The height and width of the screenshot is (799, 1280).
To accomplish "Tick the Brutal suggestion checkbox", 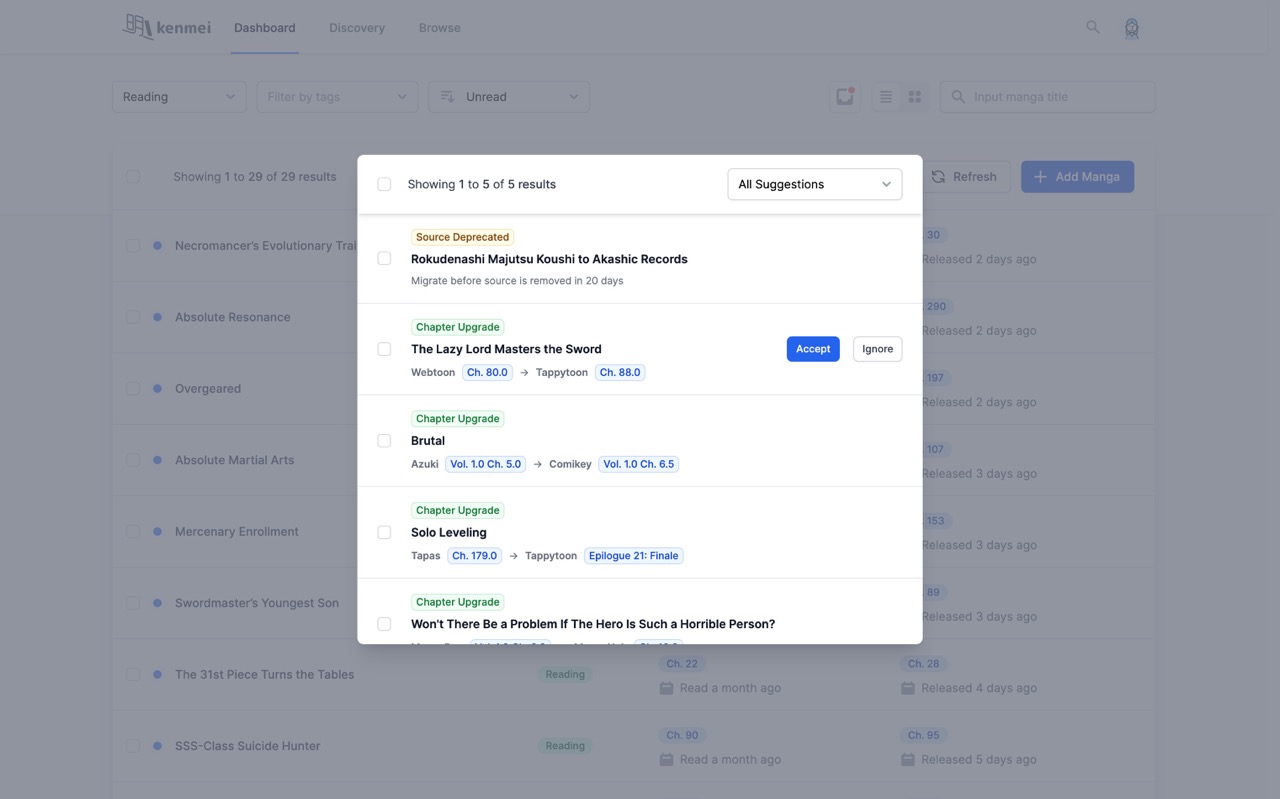I will click(x=384, y=441).
